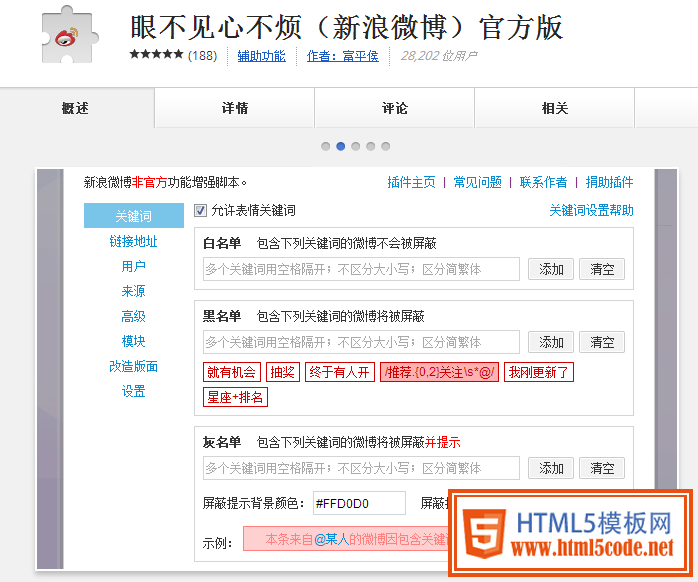Click the left dimmed previous-screenshot strip

50,369
